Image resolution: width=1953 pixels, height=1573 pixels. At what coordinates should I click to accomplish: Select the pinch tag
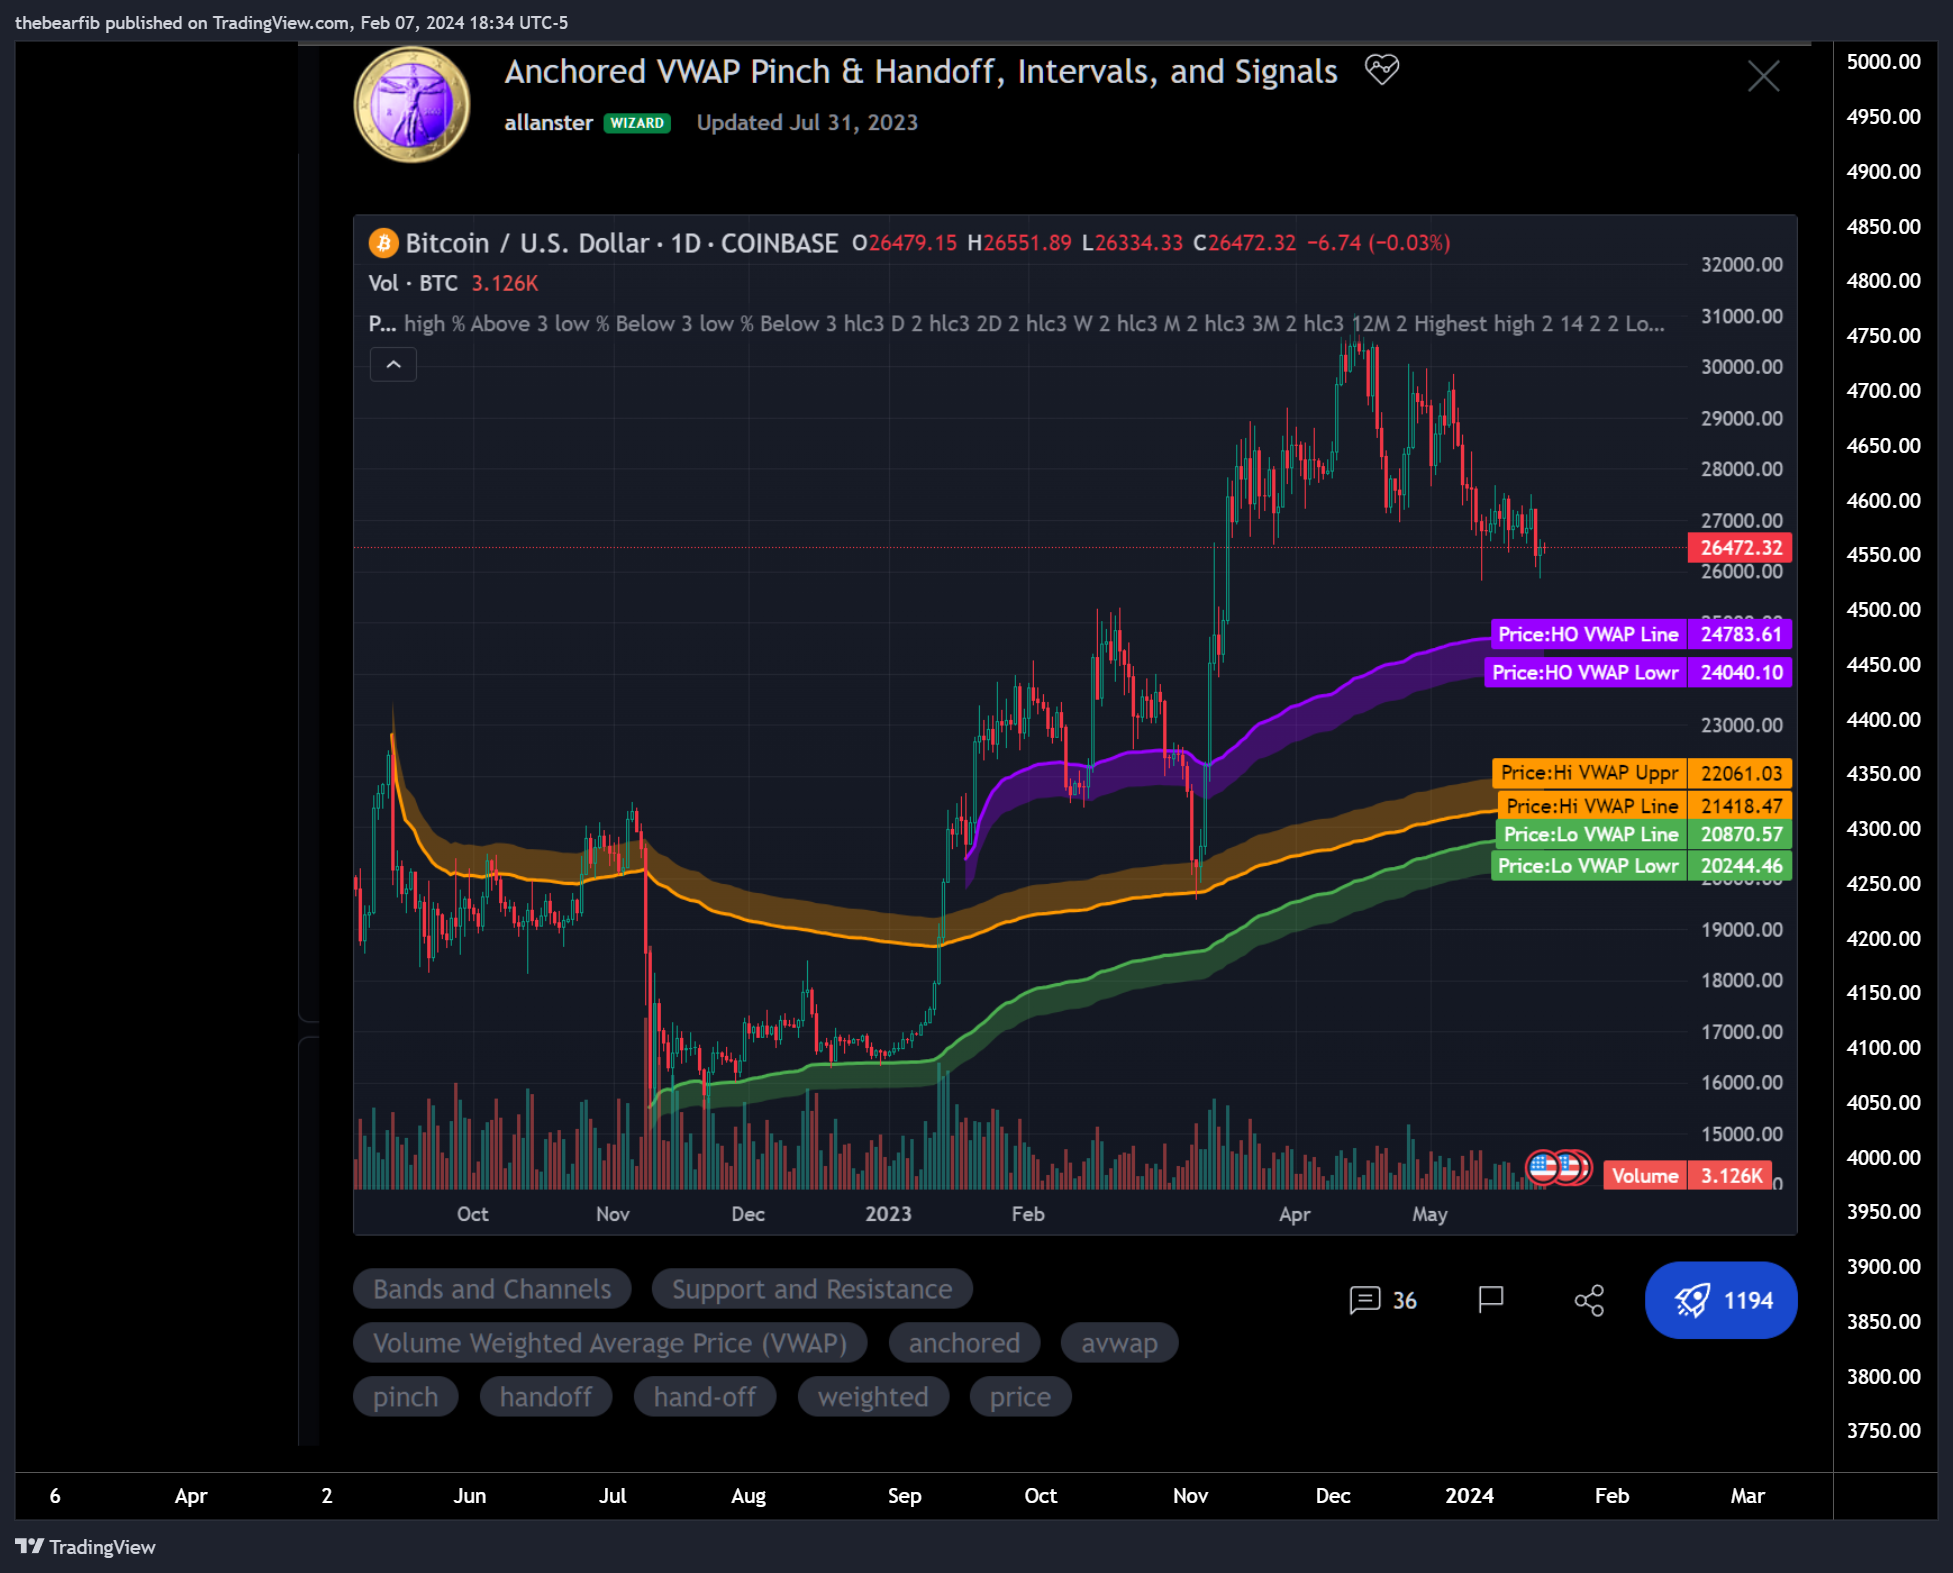pyautogui.click(x=405, y=1397)
